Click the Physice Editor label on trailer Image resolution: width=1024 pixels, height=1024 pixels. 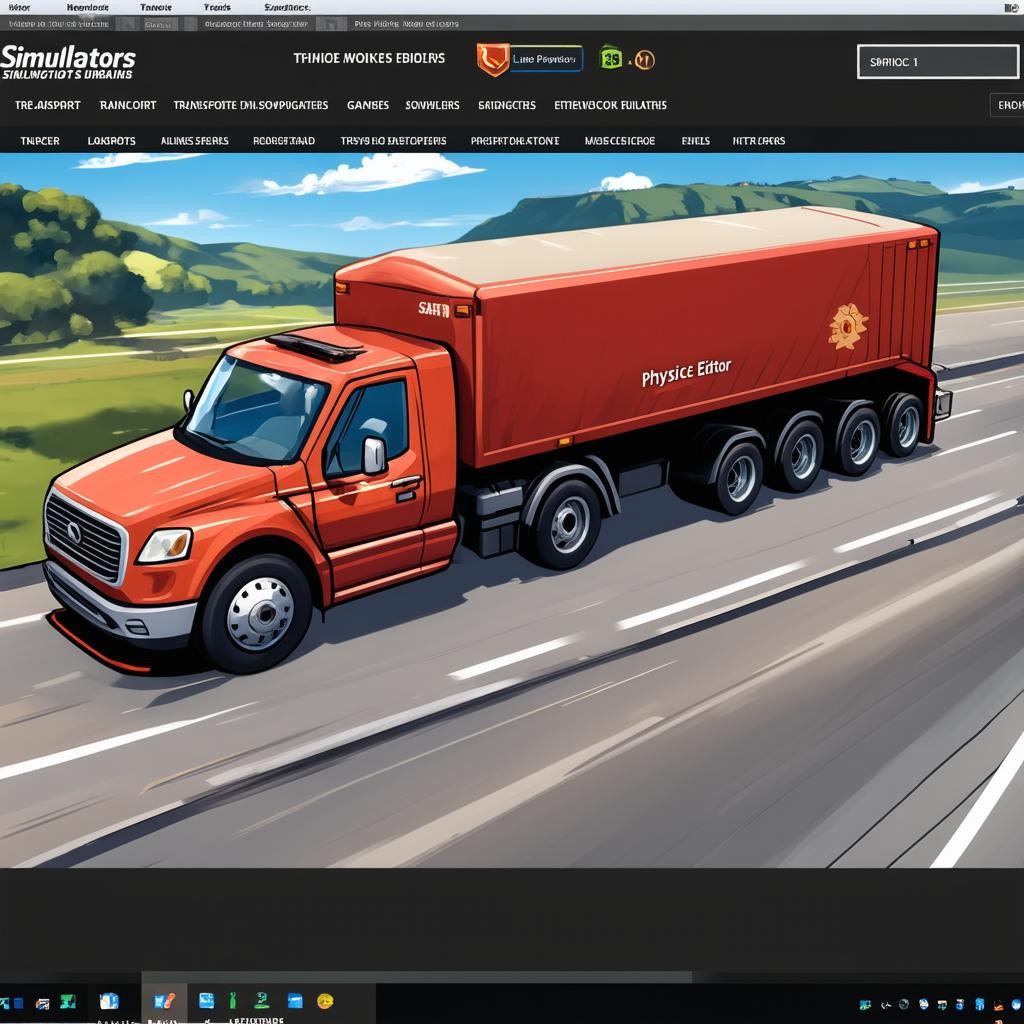(686, 374)
